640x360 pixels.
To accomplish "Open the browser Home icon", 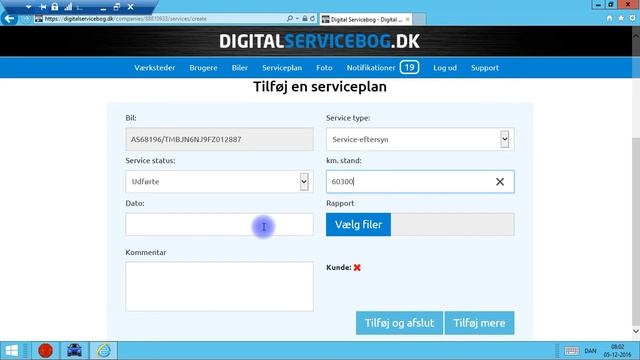I will [x=609, y=18].
